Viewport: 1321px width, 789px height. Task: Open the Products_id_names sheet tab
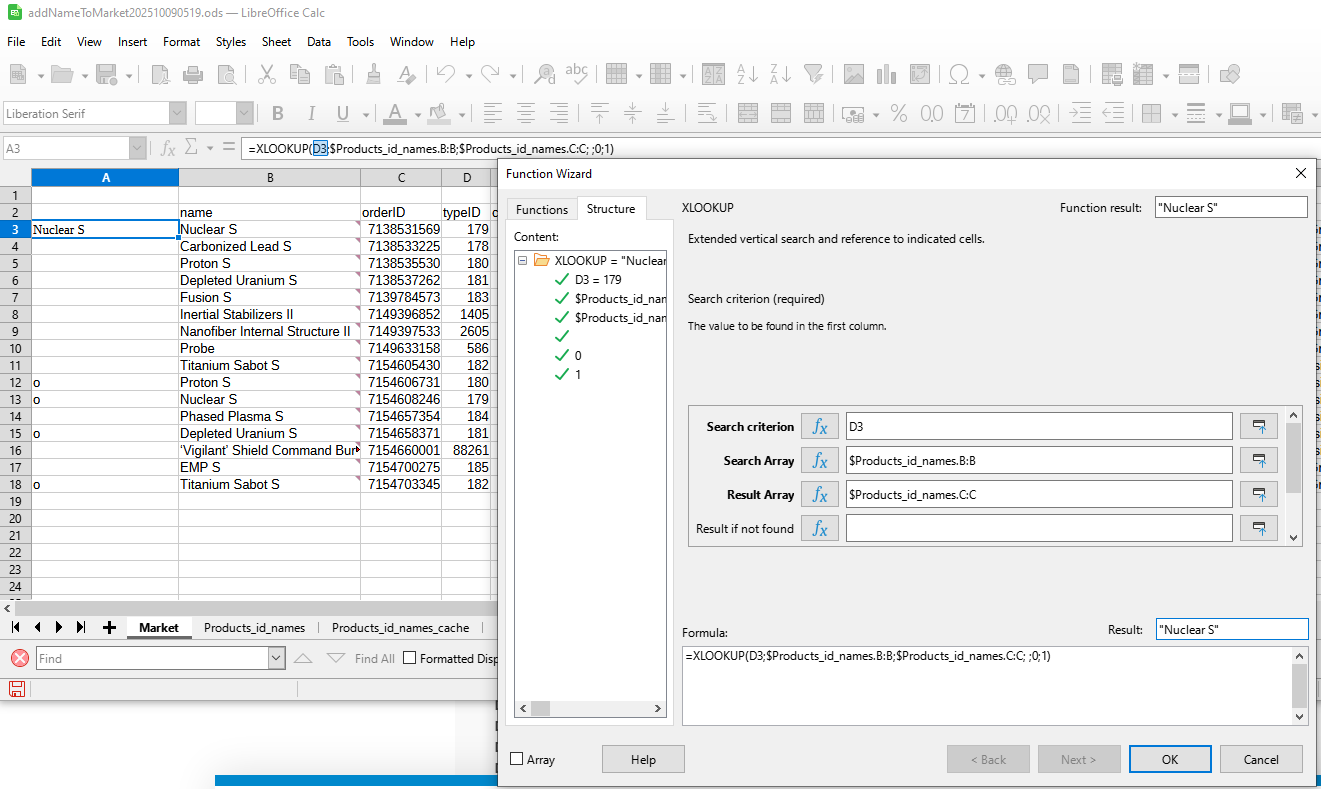tap(254, 628)
